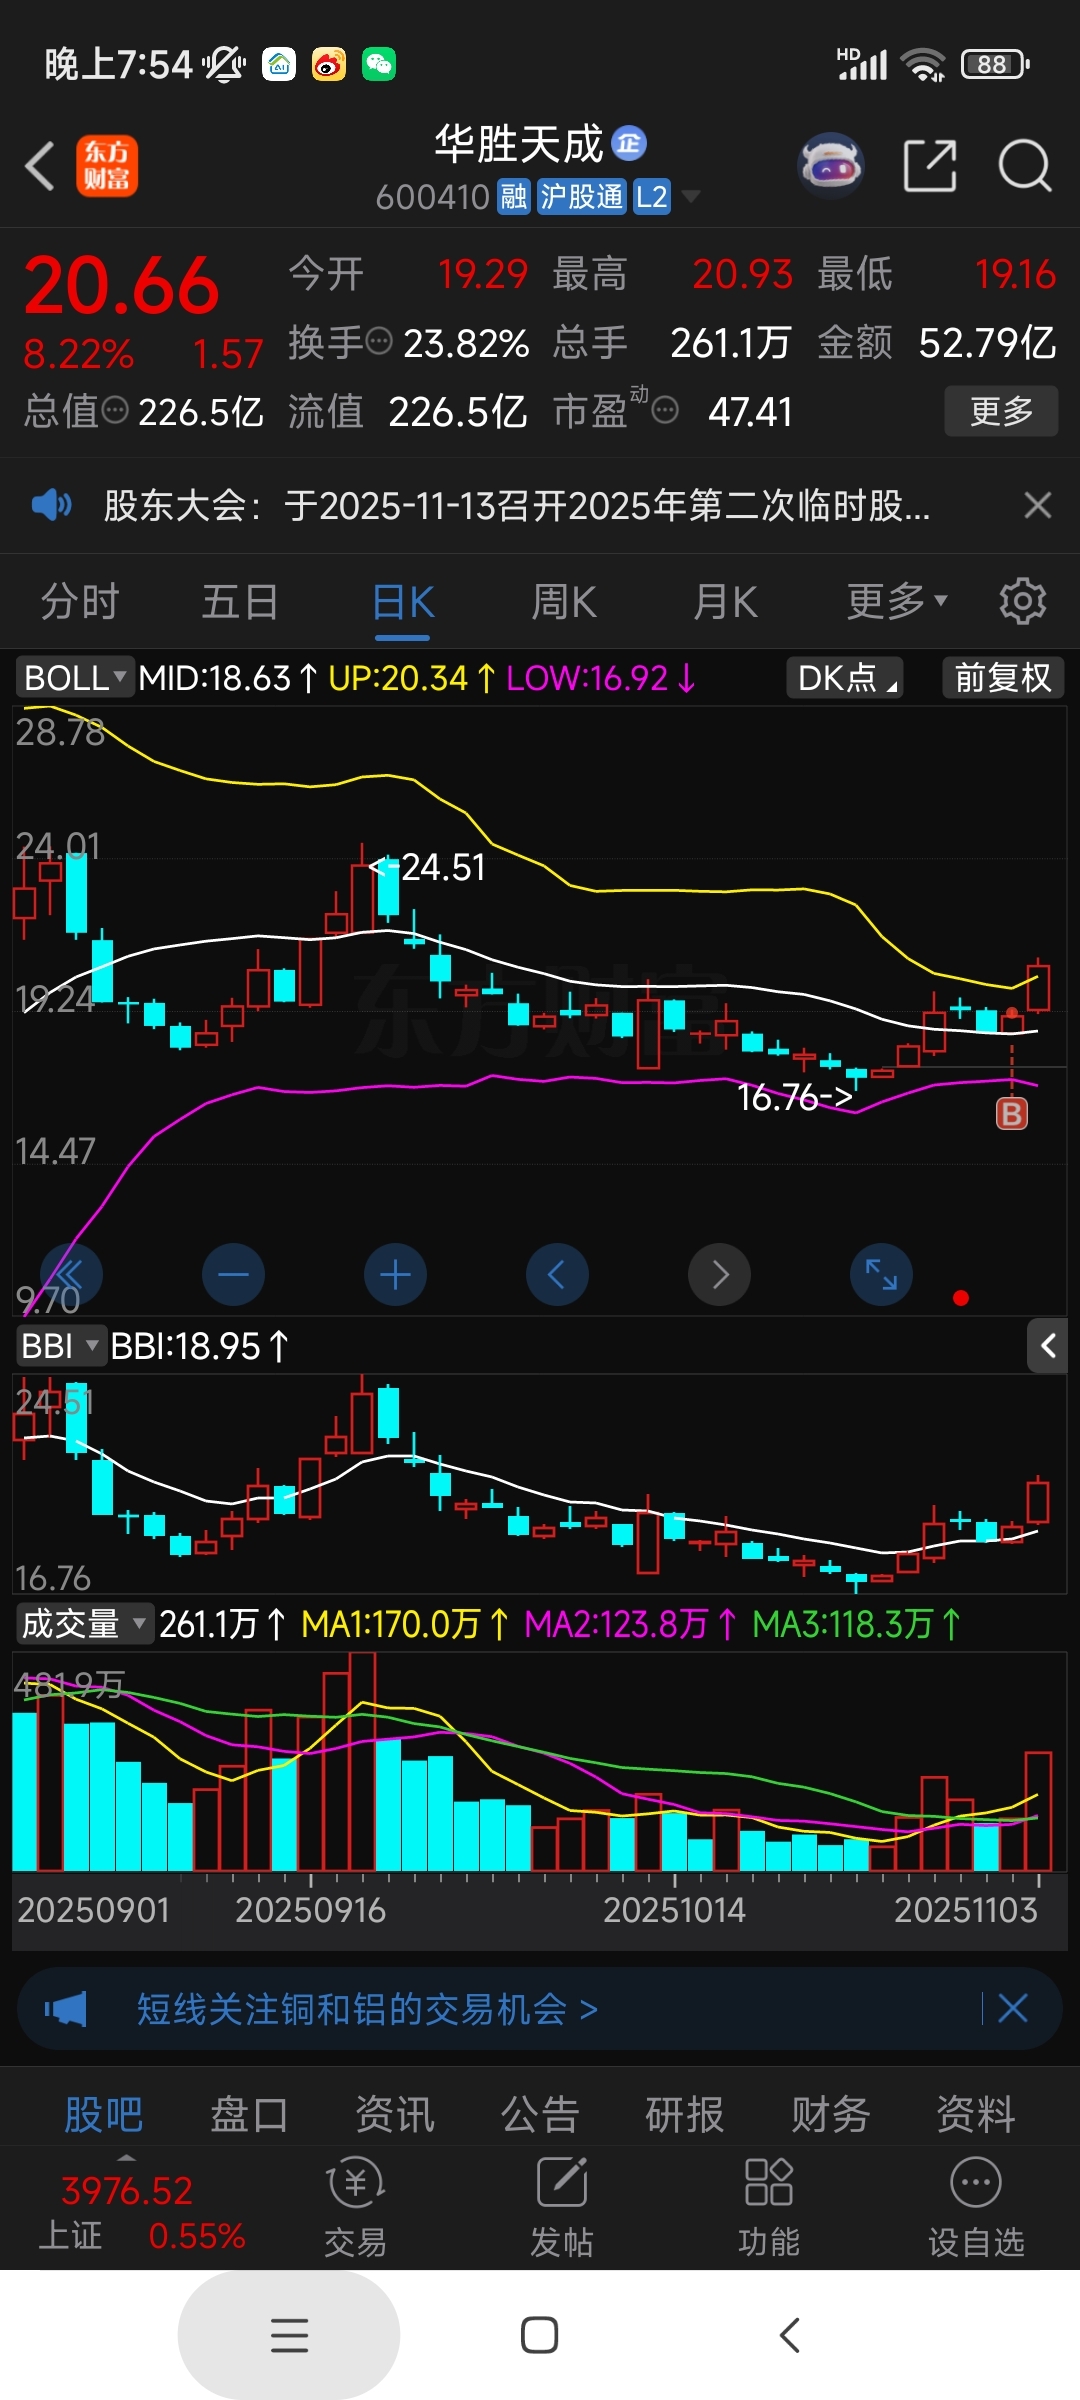Open 交易 trade button
The image size is (1080, 2400).
[355, 2208]
